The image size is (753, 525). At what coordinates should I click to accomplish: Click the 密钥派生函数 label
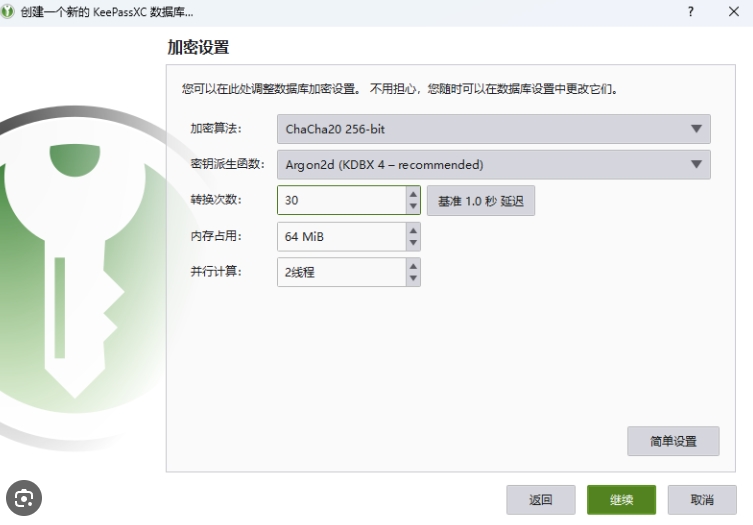click(x=227, y=164)
